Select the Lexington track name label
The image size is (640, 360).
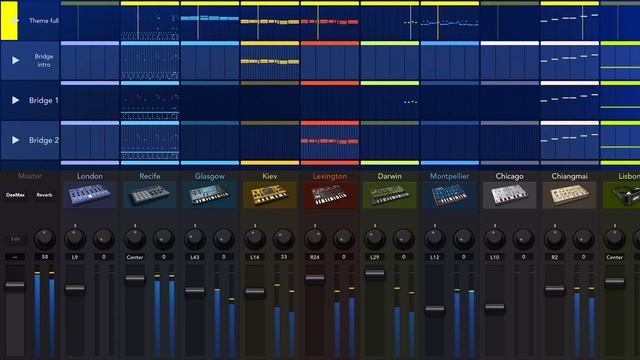click(329, 176)
